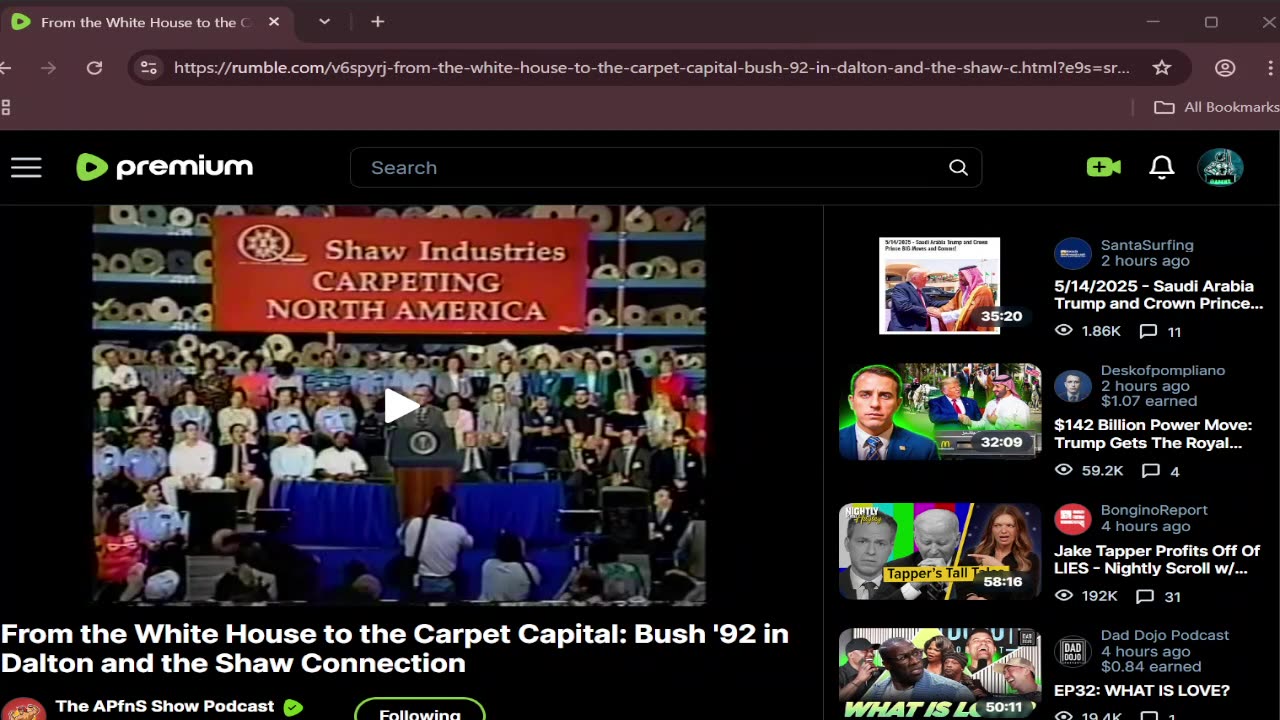Open Jake Tapper Profits Off Of LIES title
Screen dimensions: 1280x720
pyautogui.click(x=1157, y=560)
